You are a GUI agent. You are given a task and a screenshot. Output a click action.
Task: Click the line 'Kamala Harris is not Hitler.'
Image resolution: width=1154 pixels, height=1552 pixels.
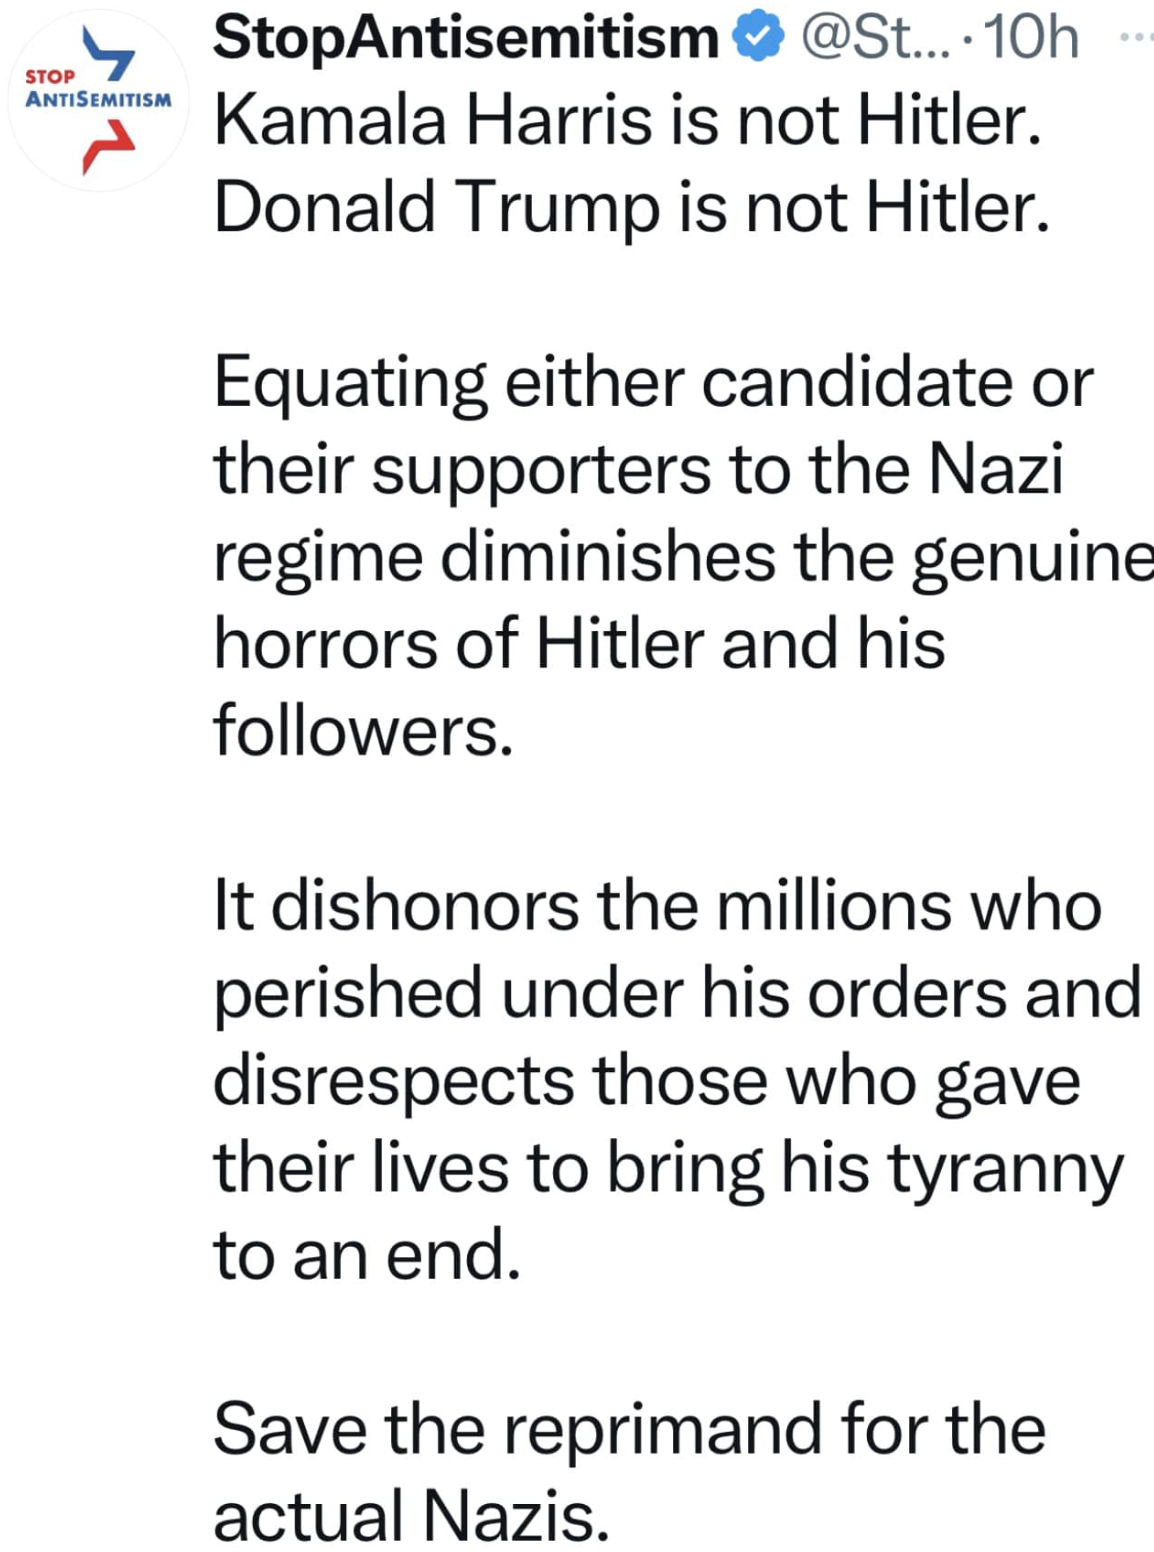[x=629, y=122]
